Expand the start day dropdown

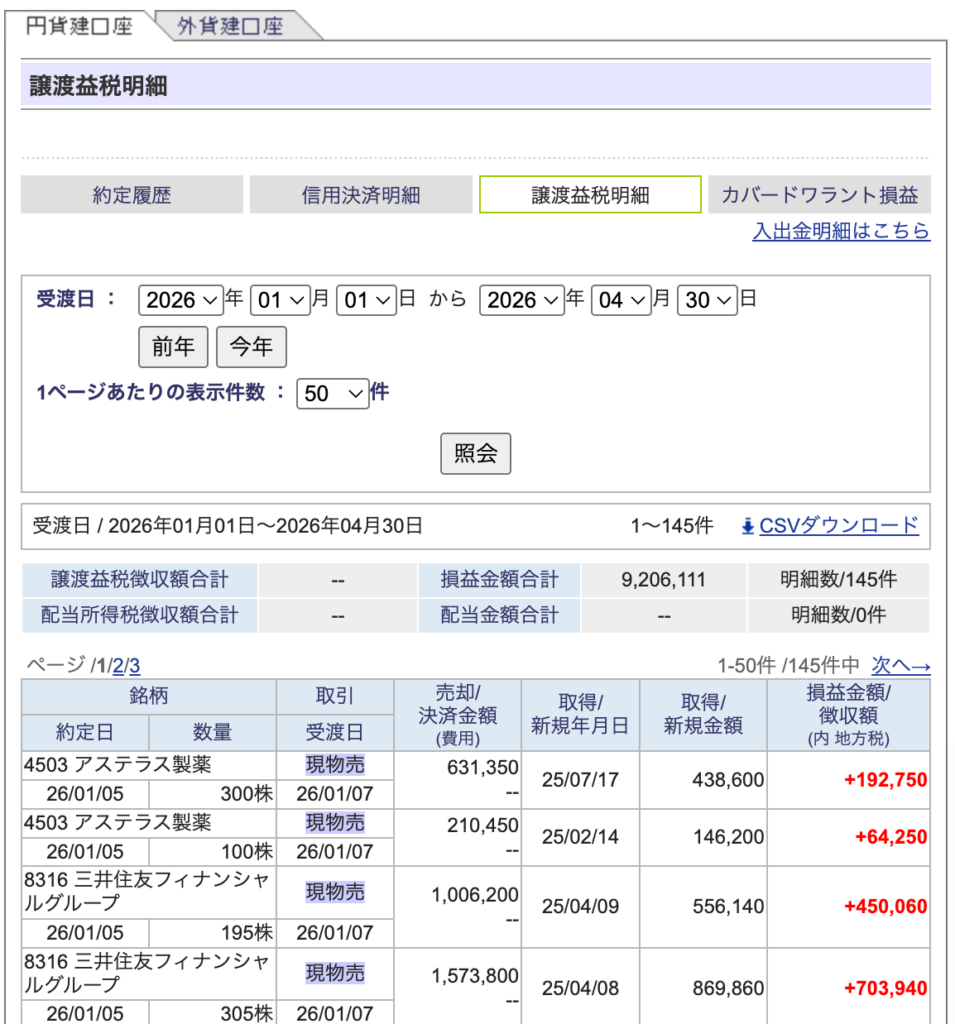pos(367,300)
